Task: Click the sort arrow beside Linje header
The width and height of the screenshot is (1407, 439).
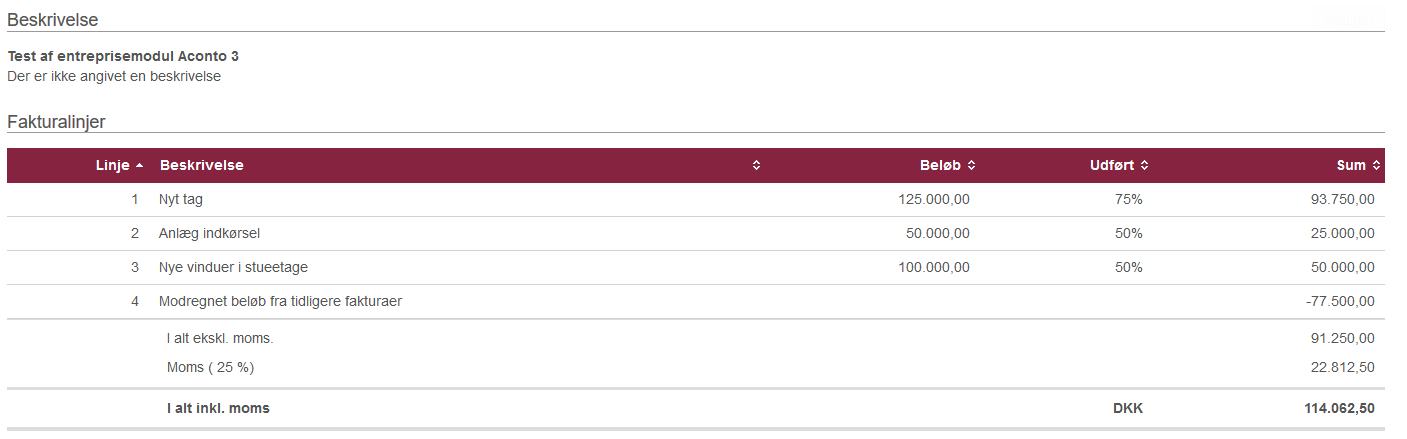Action: coord(139,166)
